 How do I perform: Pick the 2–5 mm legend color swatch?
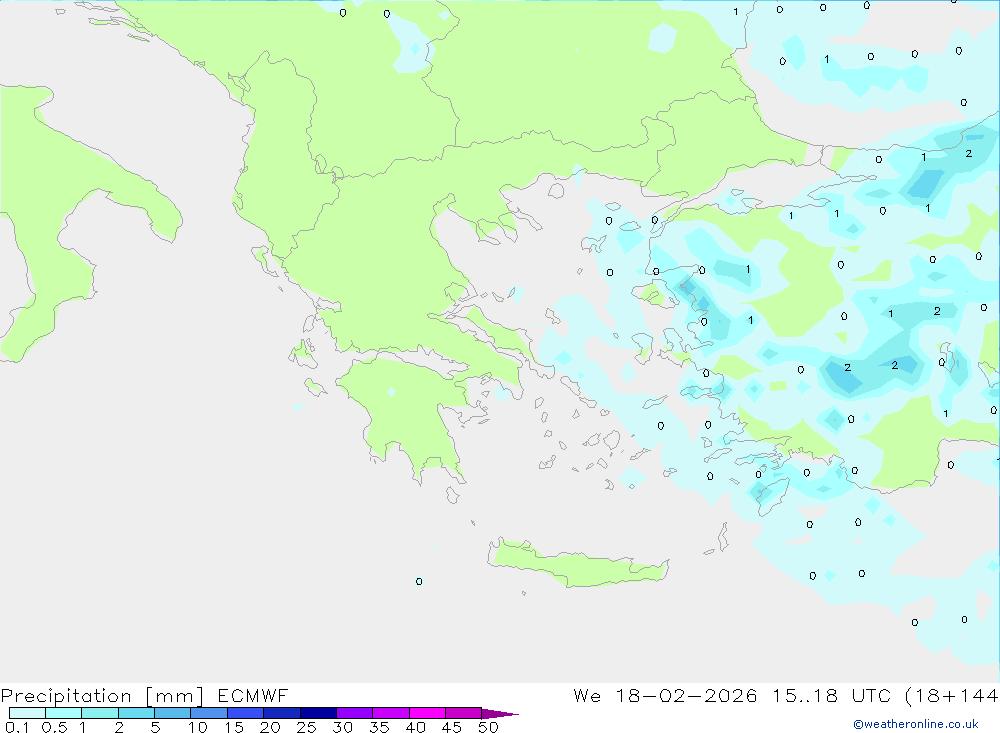tap(136, 713)
